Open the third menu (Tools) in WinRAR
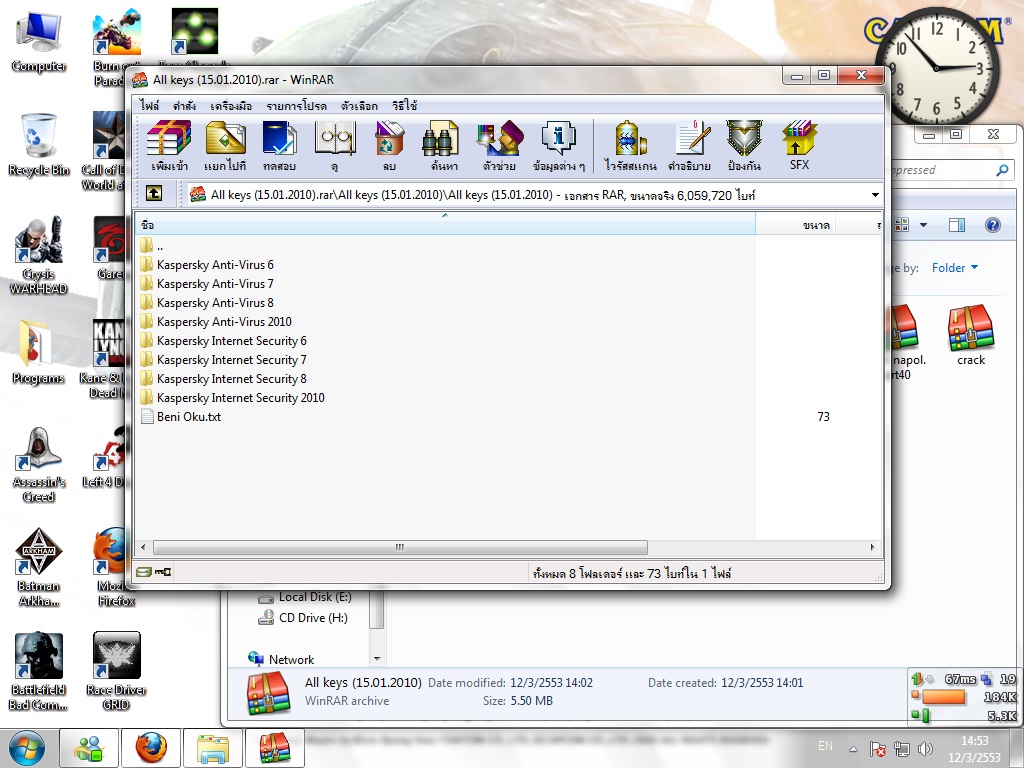Screen dimensions: 1024x768 pos(231,105)
